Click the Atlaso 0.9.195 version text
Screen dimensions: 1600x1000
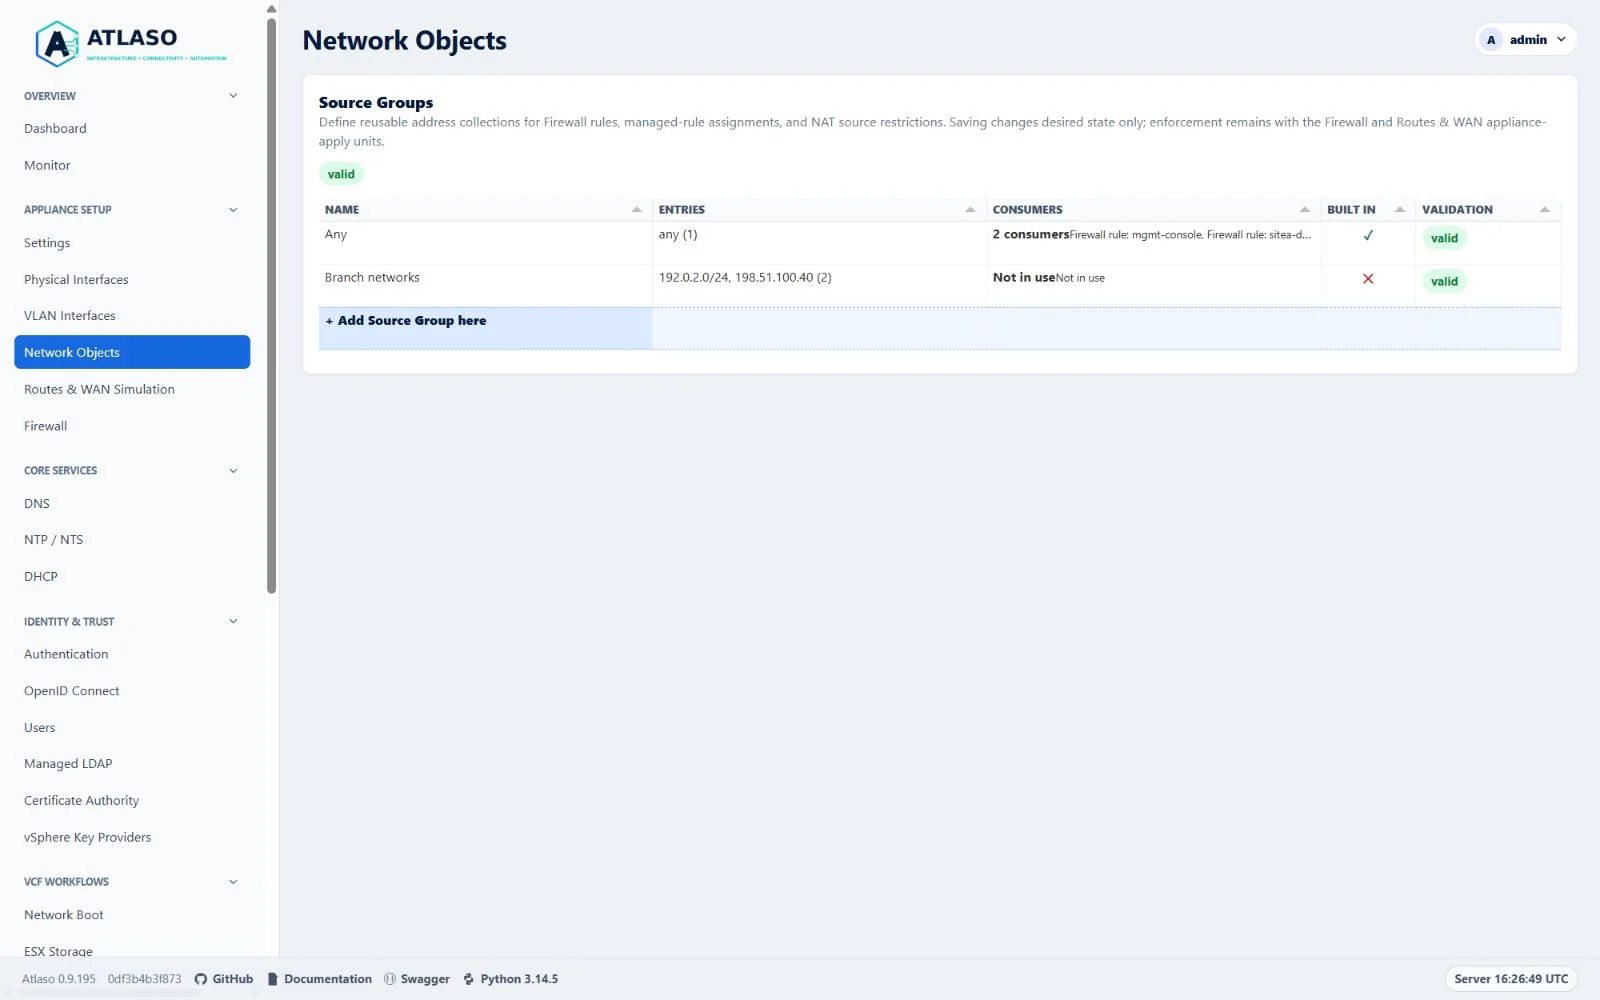[59, 979]
